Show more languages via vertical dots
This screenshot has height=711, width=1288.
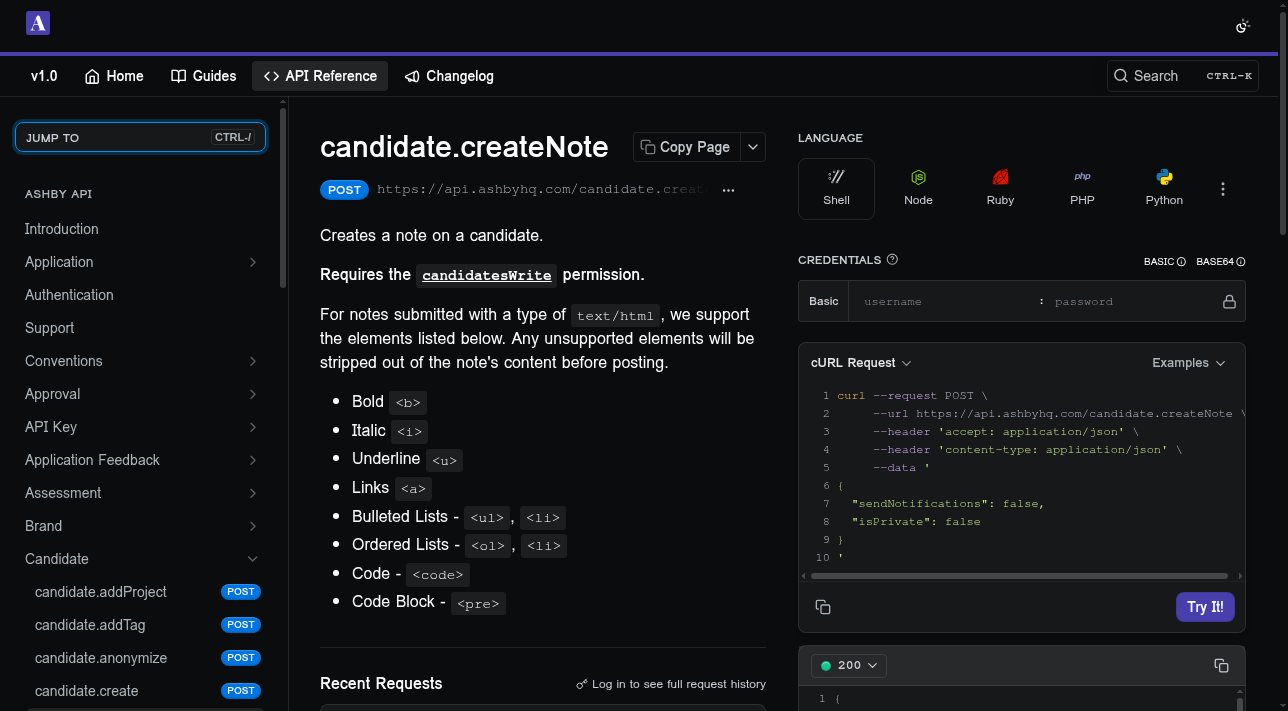click(1222, 189)
